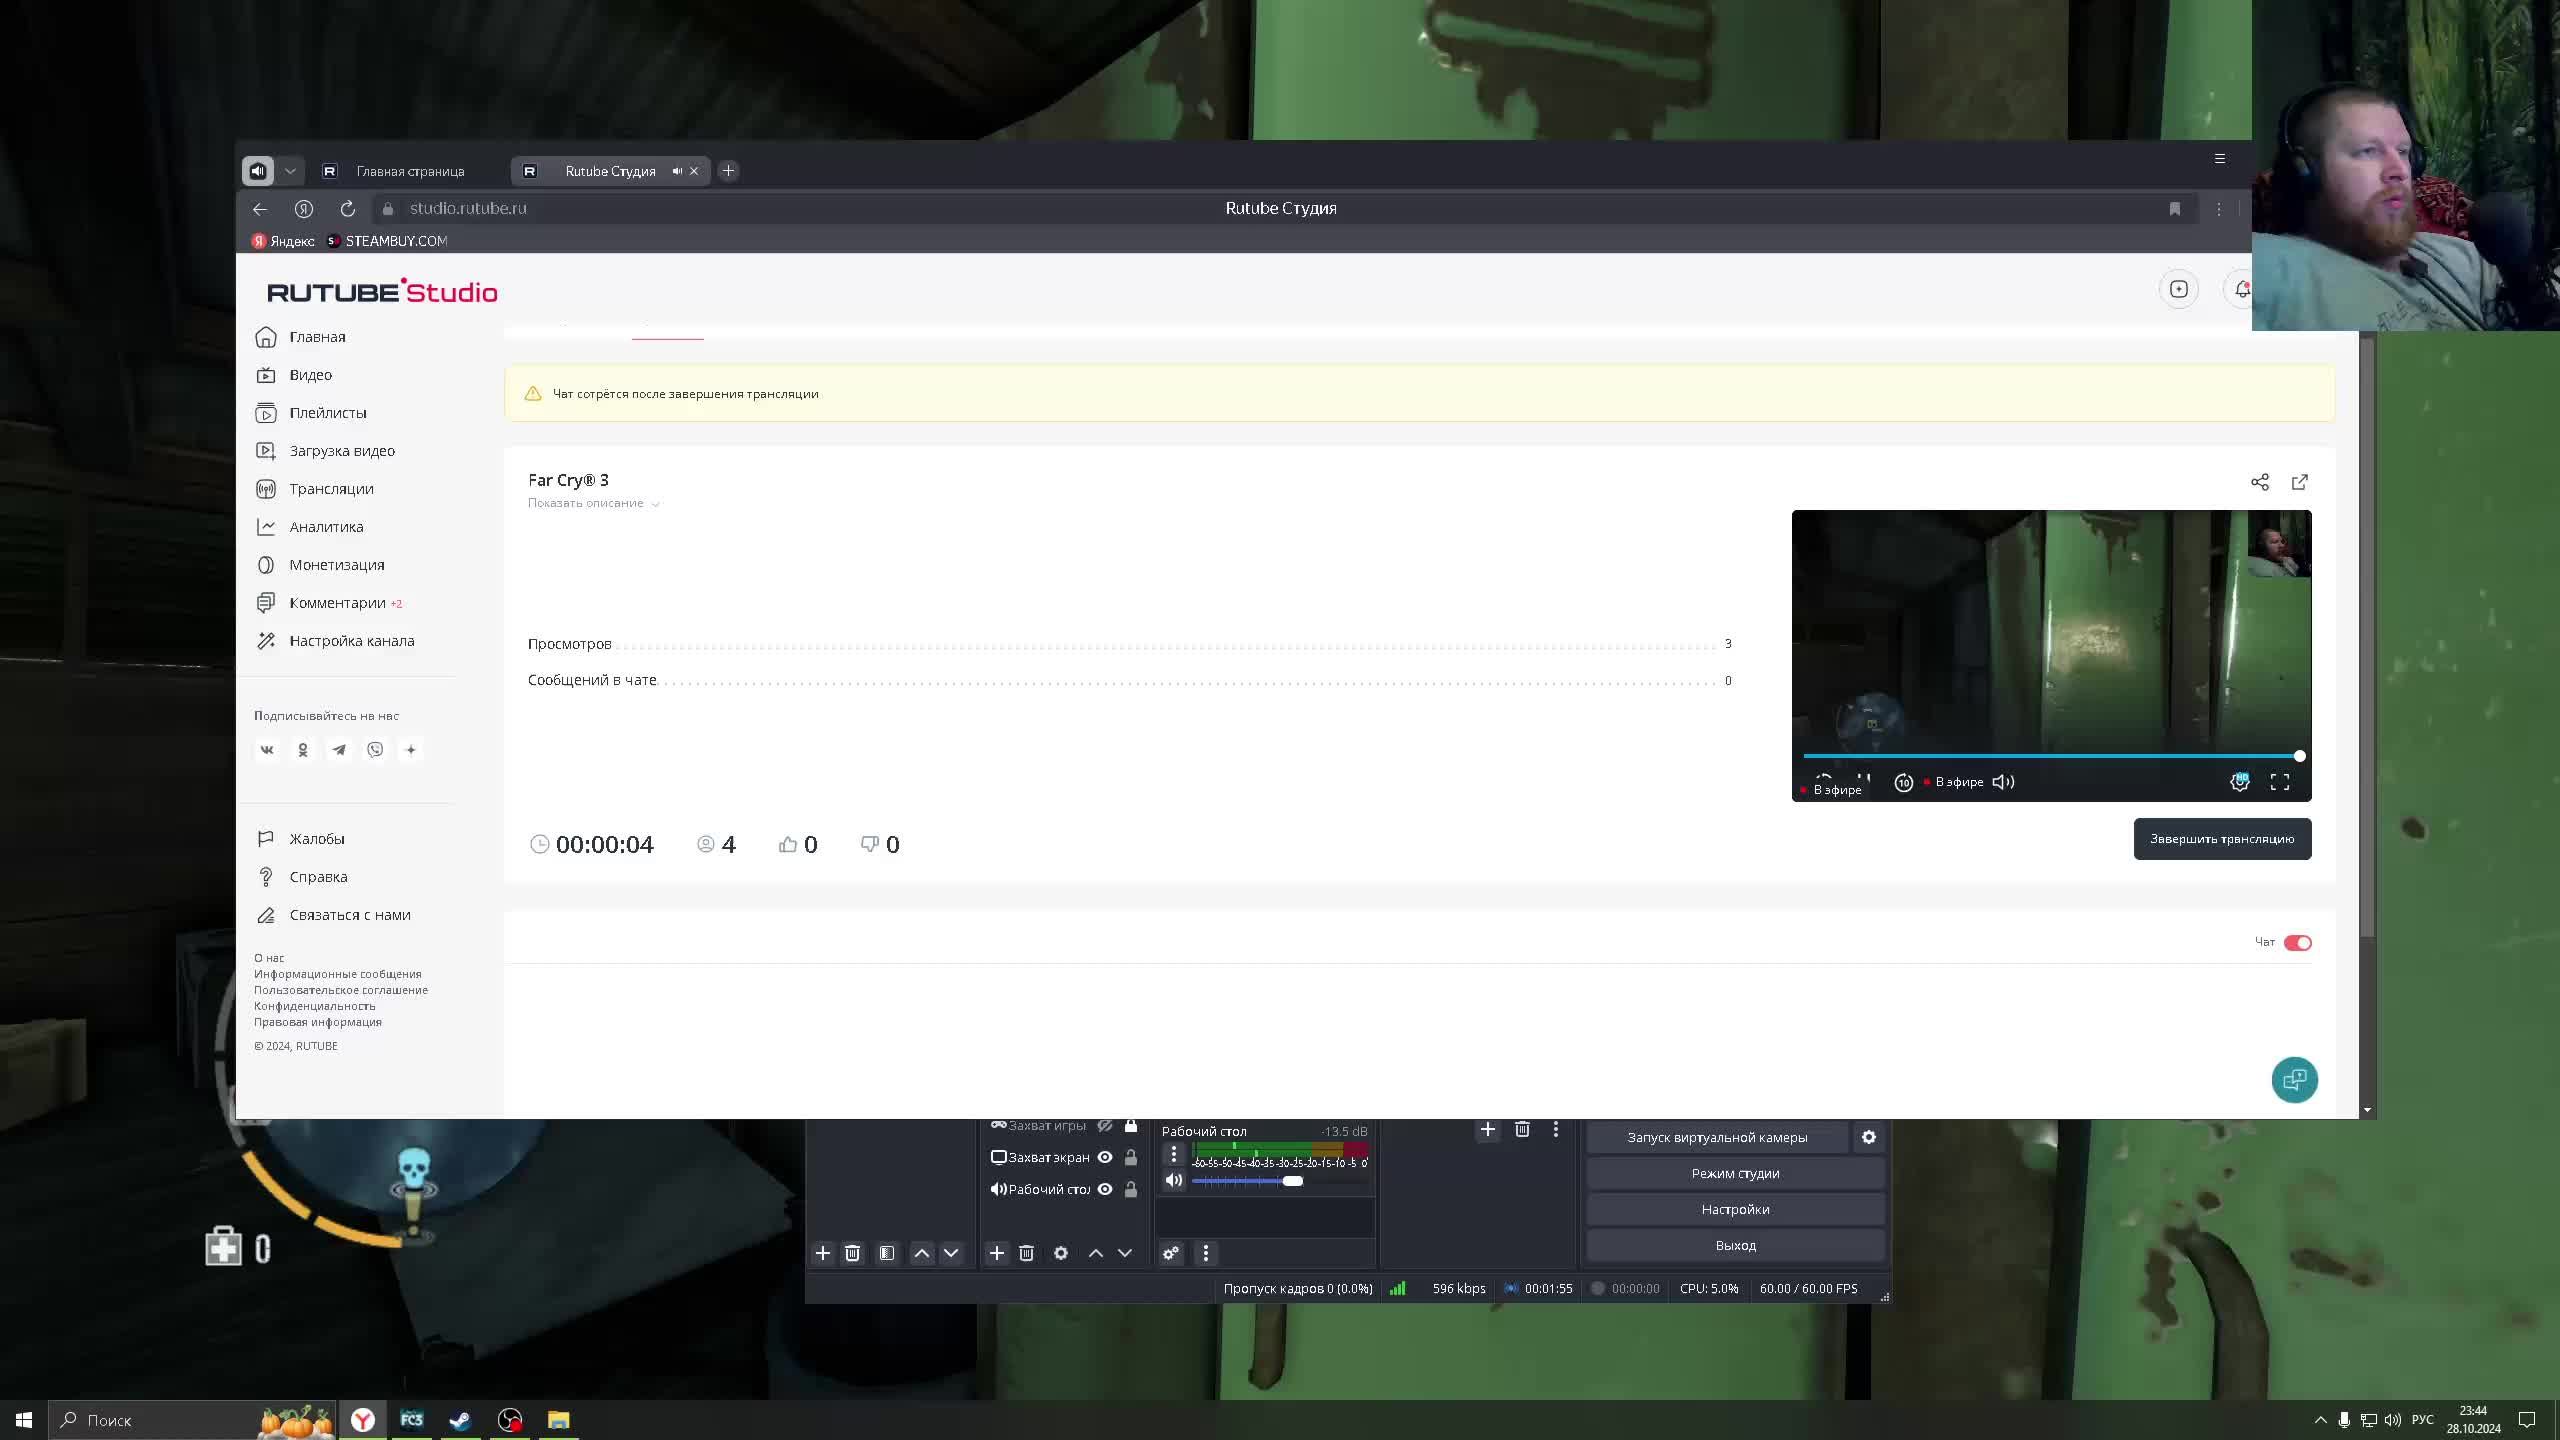Unlock the Захват игры source
The width and height of the screenshot is (2560, 1440).
tap(1131, 1126)
